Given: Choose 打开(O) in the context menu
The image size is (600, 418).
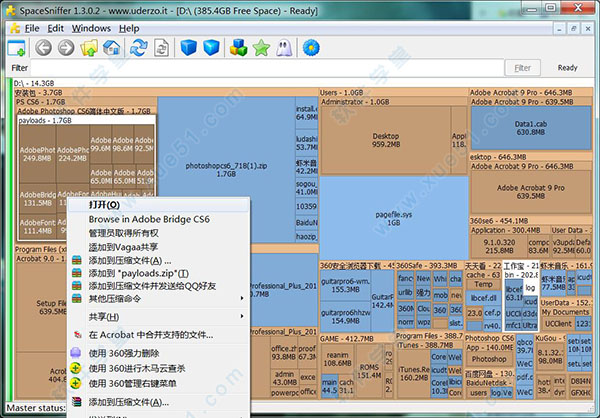Looking at the screenshot, I should (158, 205).
